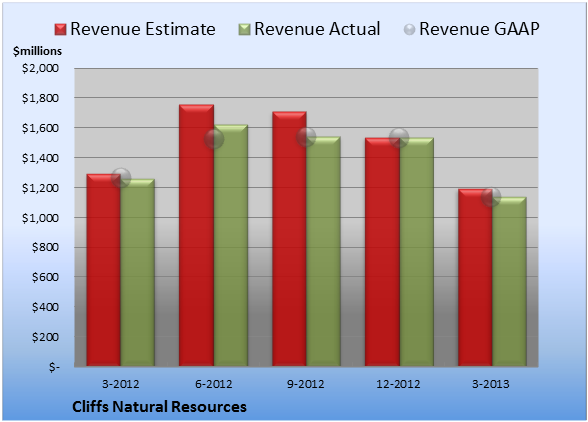The image size is (588, 422).
Task: Click the GAAP sphere marker for 3-2013
Action: click(x=491, y=197)
